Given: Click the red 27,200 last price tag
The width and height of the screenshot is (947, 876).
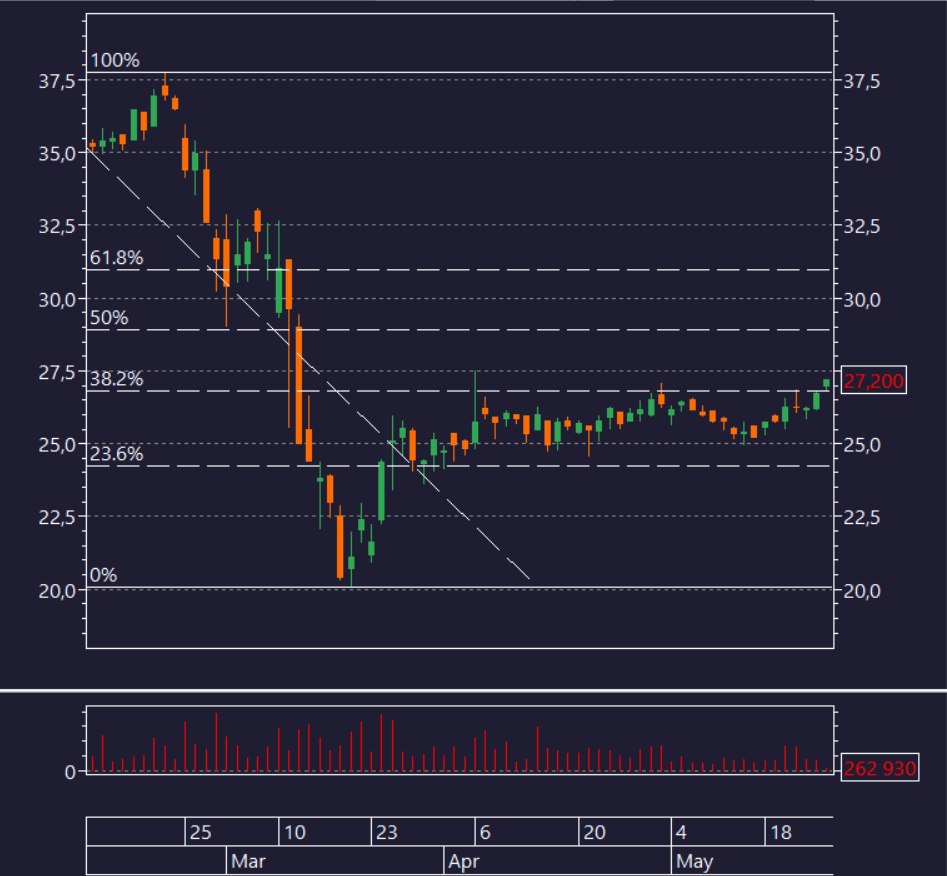Looking at the screenshot, I should click(873, 381).
